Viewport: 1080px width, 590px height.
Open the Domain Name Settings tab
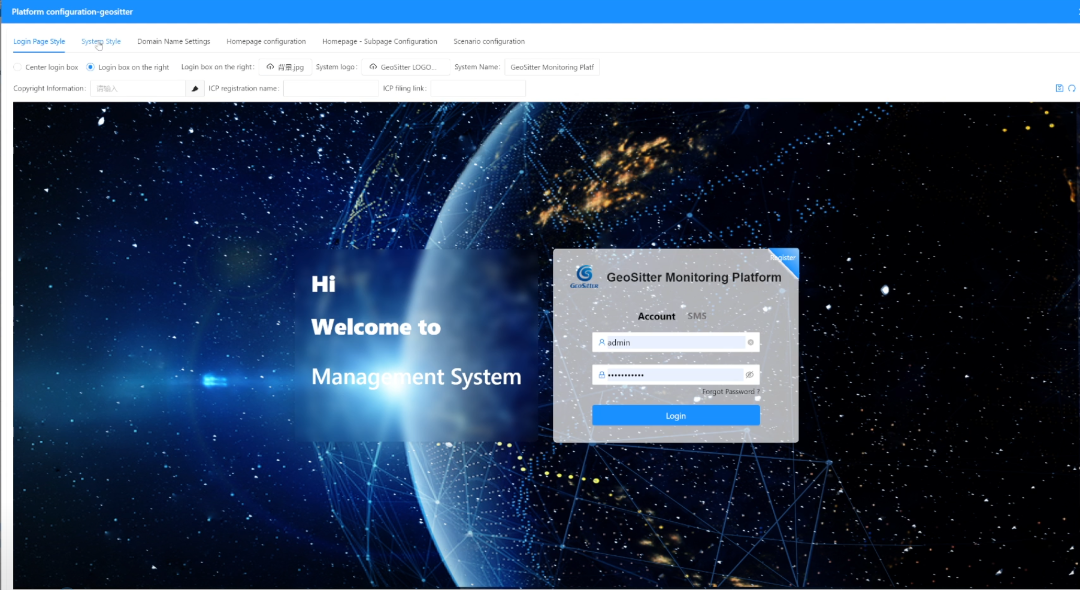click(174, 41)
